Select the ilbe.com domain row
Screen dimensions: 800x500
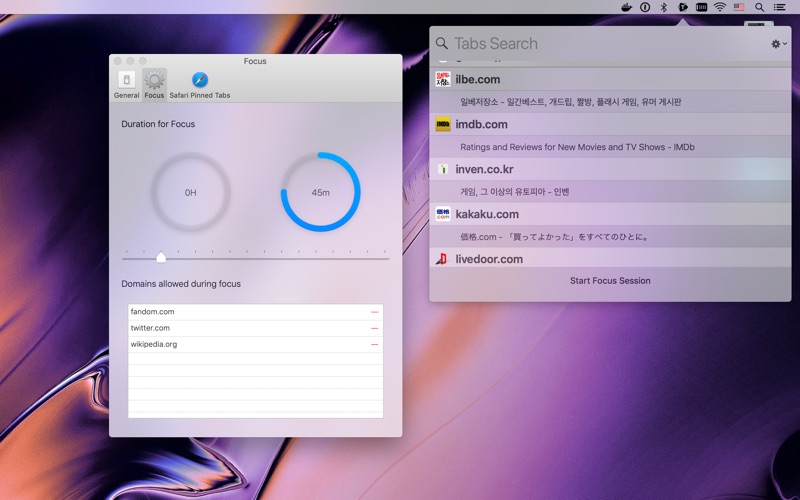pos(610,79)
